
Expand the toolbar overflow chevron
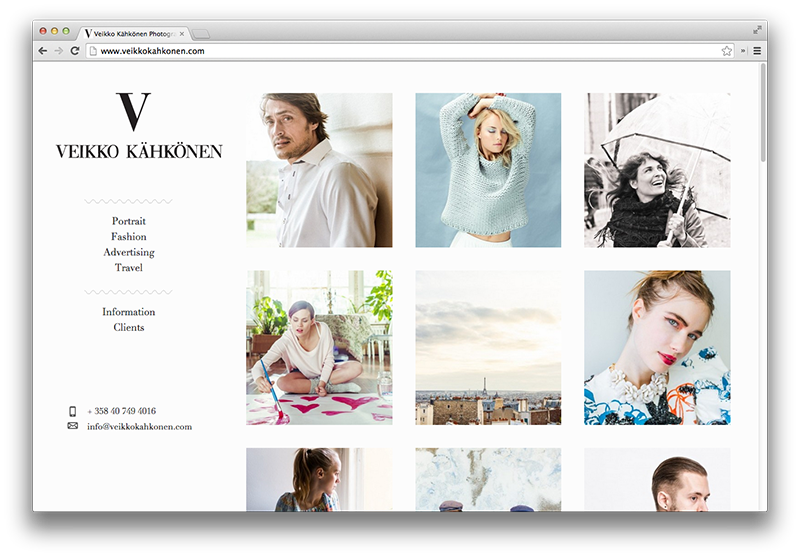(743, 51)
